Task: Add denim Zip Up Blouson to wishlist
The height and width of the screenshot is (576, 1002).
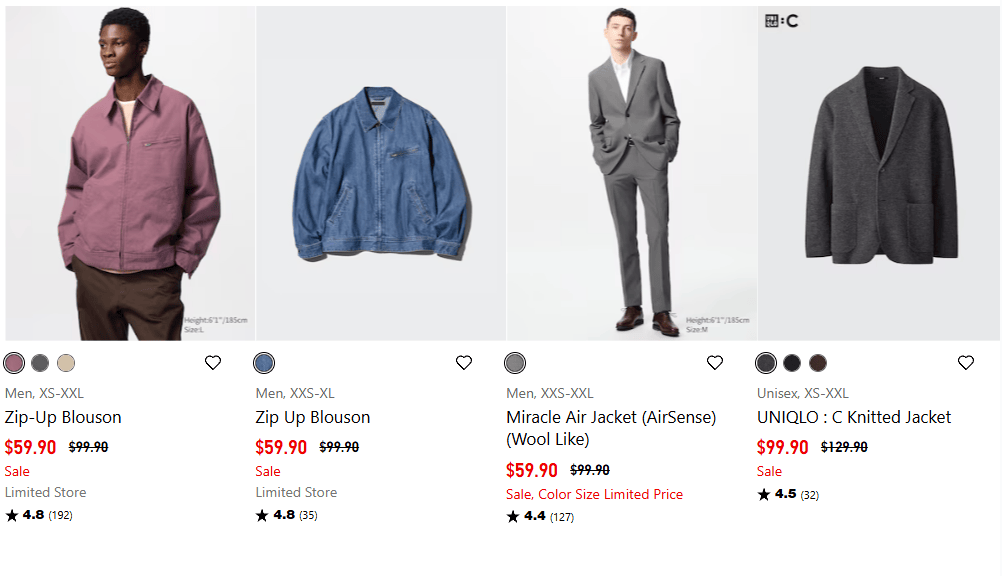Action: click(464, 363)
